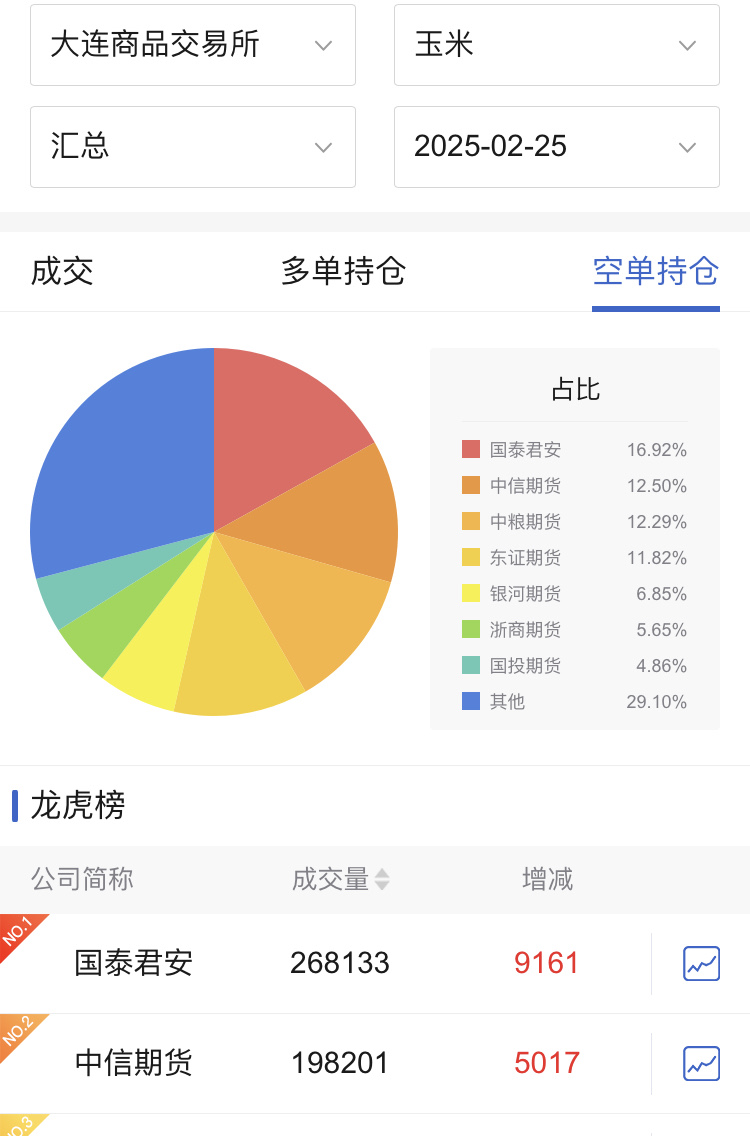Expand the 玉米 commodity dropdown
Image resolution: width=750 pixels, height=1136 pixels.
tap(556, 45)
